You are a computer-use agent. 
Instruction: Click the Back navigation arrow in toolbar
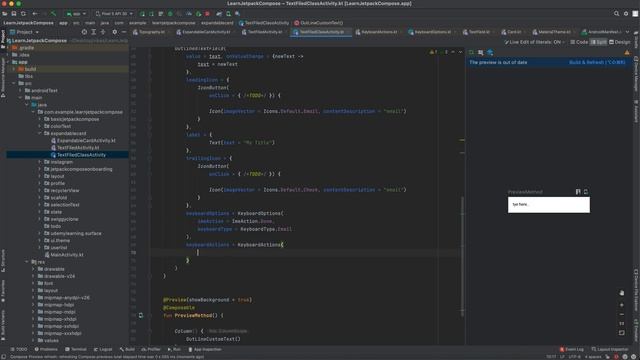pos(35,14)
